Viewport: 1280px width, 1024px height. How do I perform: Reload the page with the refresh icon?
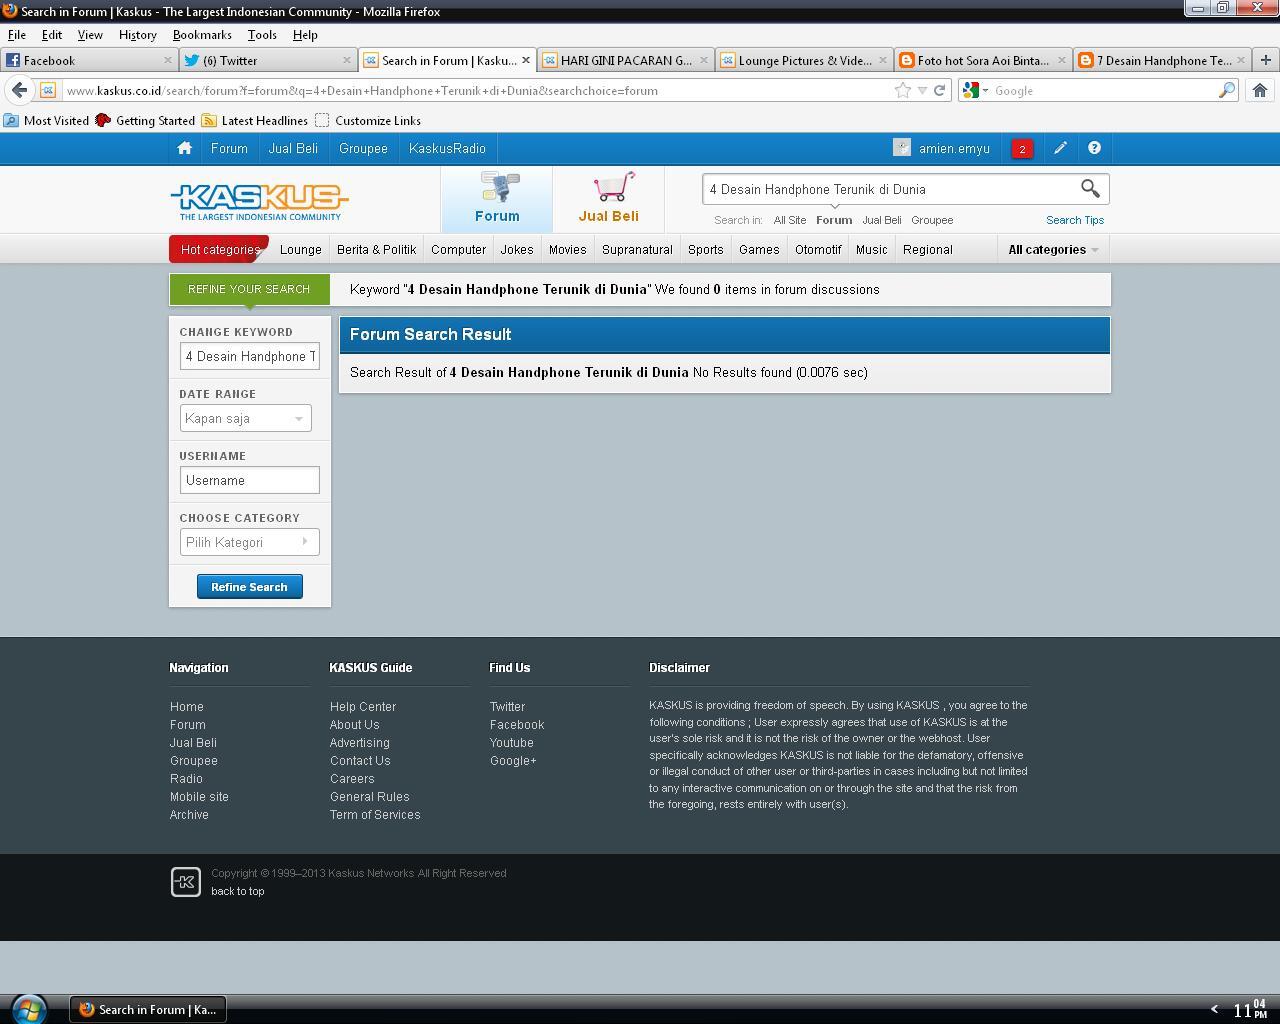pyautogui.click(x=939, y=90)
